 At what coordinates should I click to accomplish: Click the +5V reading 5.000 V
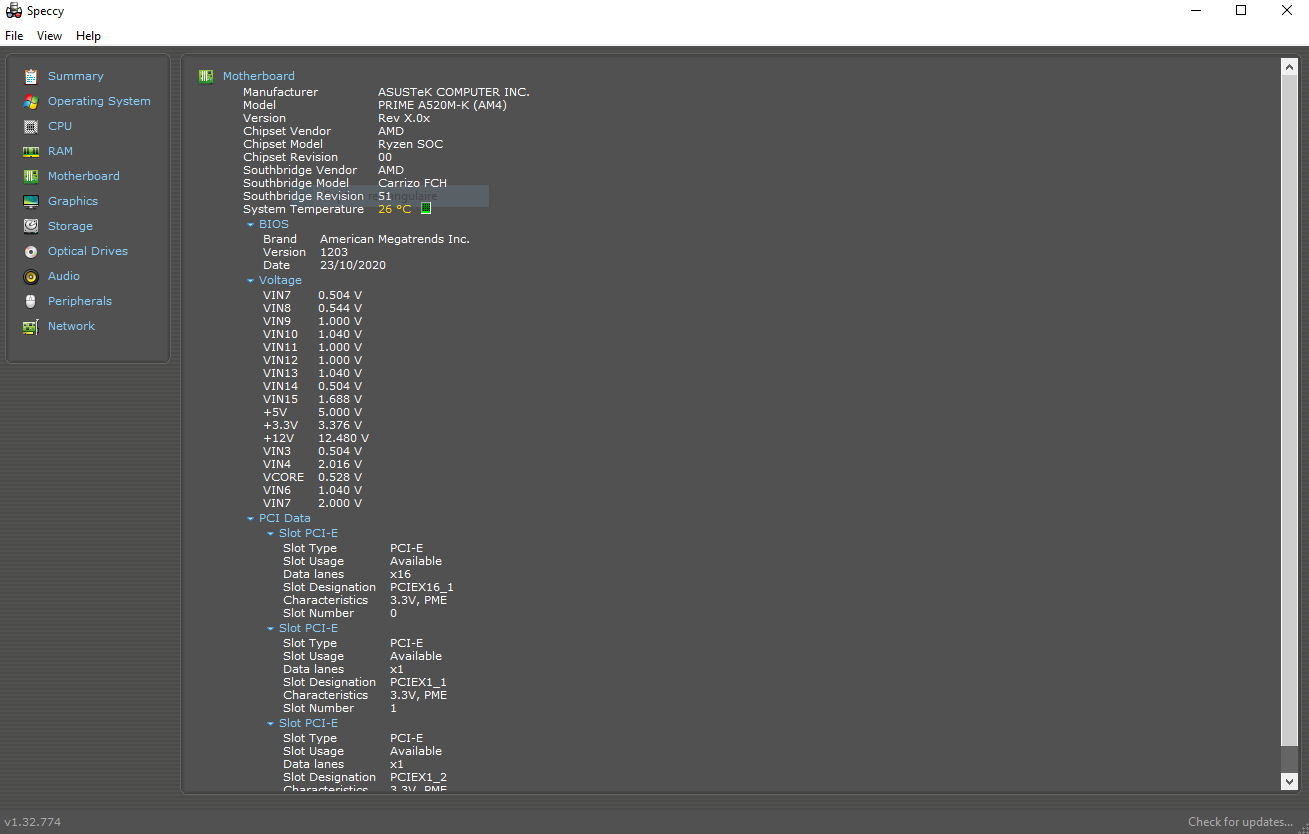[x=340, y=412]
